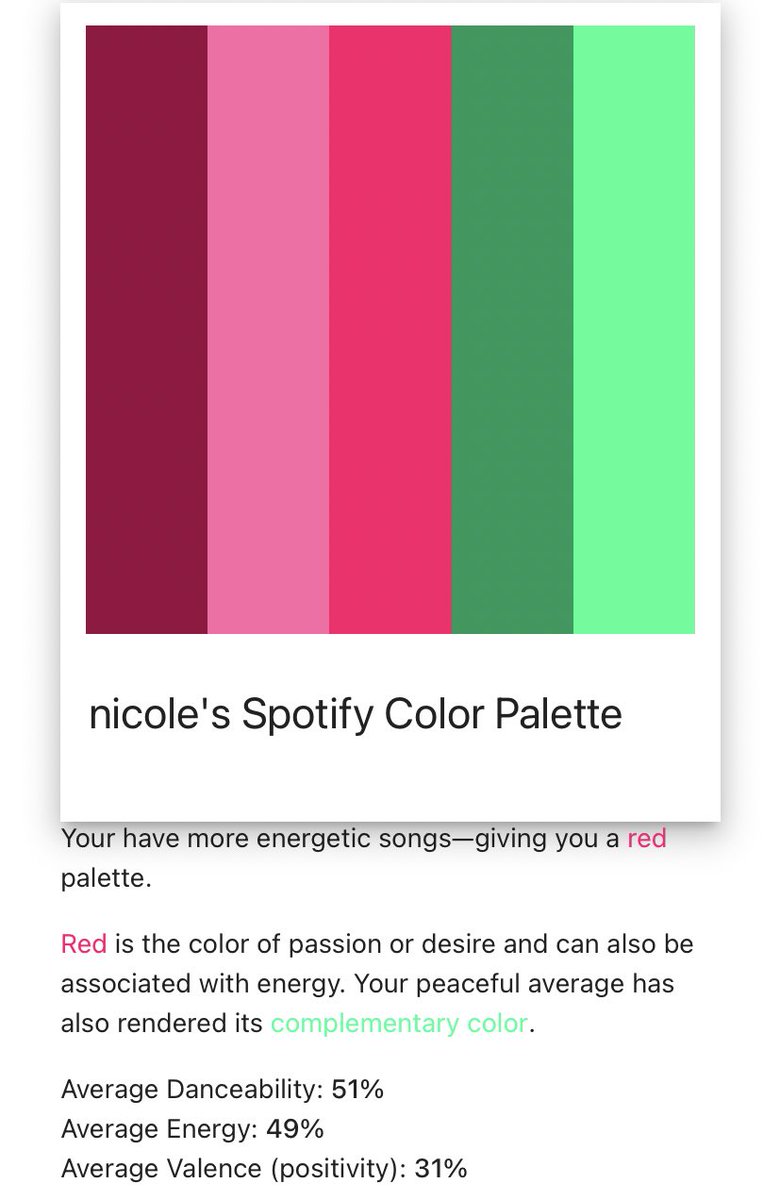Select the 'Average Danceability:' label
Image resolution: width=780 pixels, height=1200 pixels.
(193, 1089)
